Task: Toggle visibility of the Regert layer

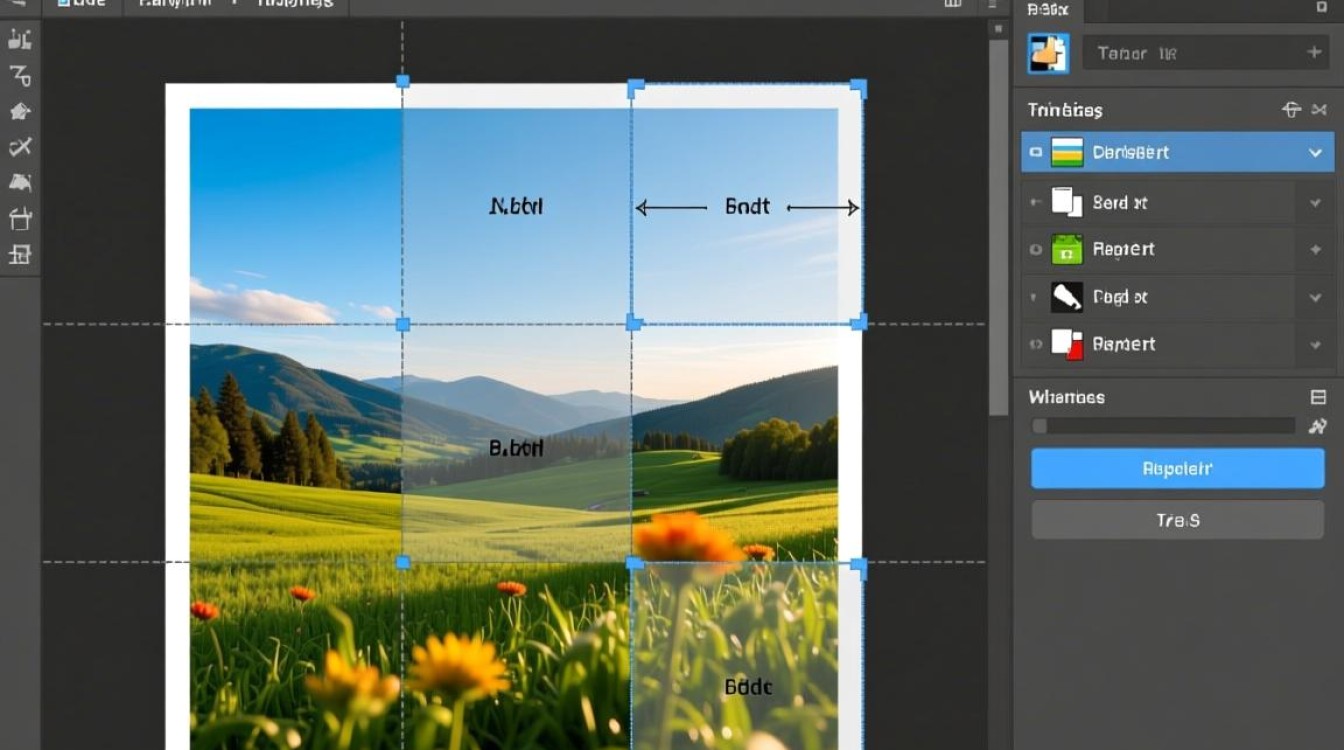Action: point(1036,249)
